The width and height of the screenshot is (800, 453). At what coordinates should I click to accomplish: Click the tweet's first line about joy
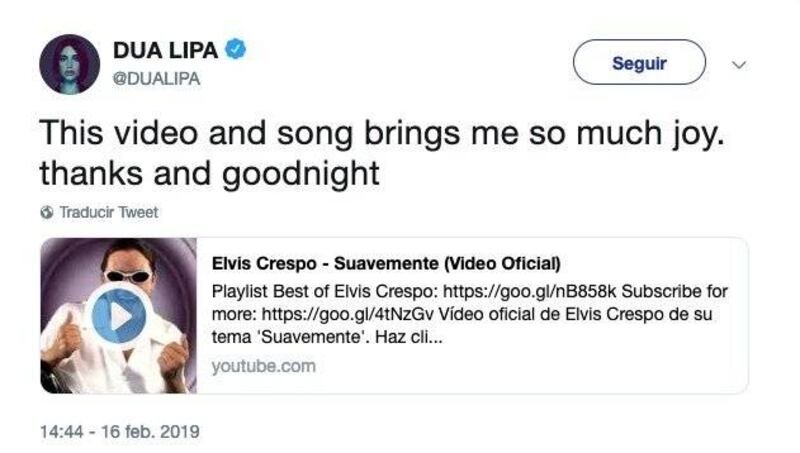pos(382,133)
